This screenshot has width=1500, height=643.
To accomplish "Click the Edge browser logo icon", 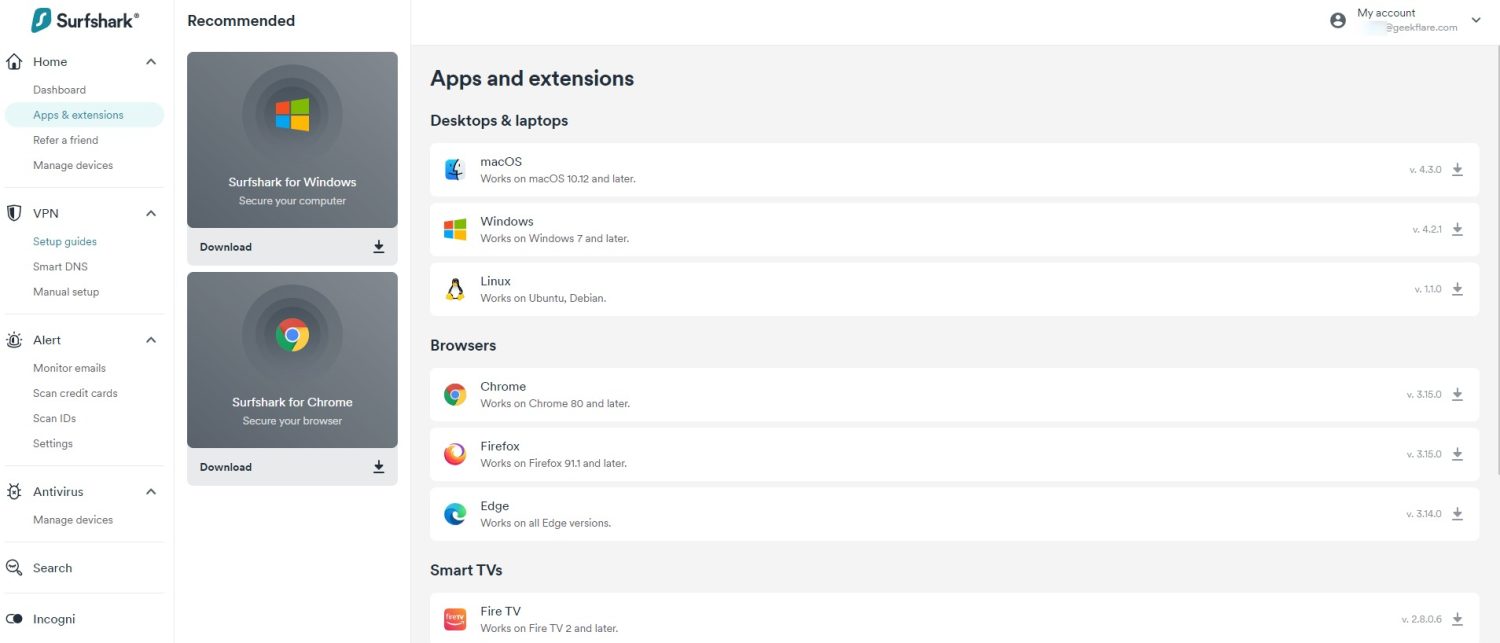I will 455,514.
